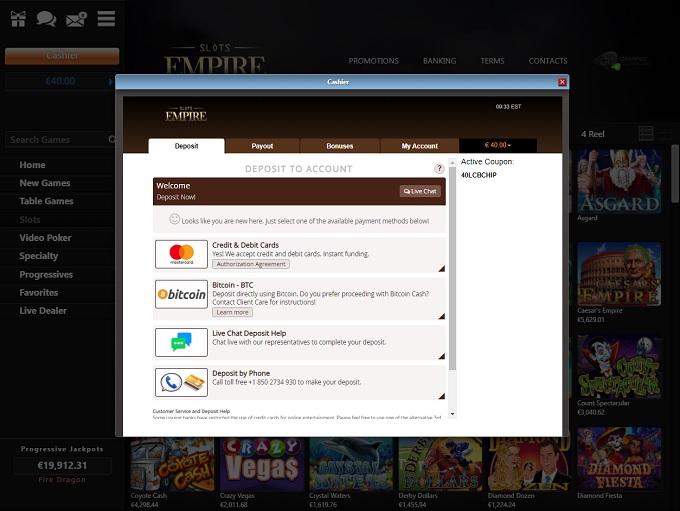Open the Coyote Cash game thumbnail

pyautogui.click(x=173, y=464)
